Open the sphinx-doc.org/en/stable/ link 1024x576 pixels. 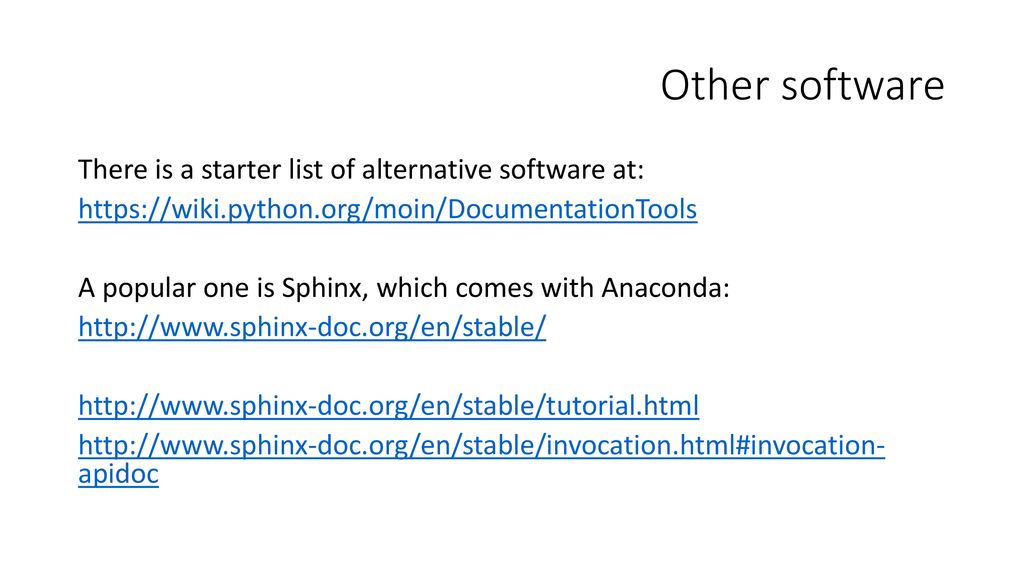tap(312, 327)
